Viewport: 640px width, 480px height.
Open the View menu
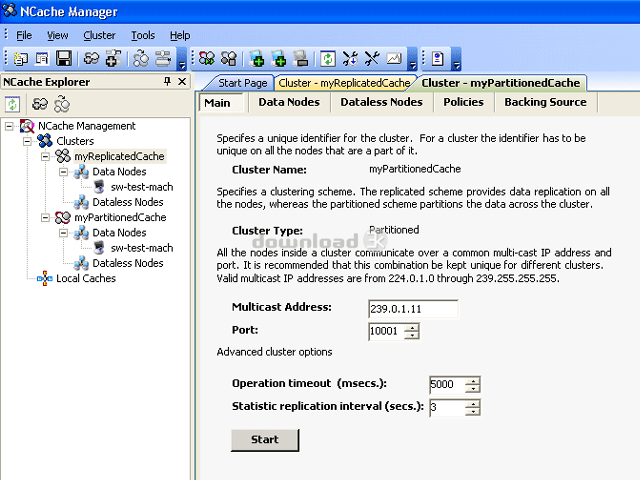(x=58, y=36)
